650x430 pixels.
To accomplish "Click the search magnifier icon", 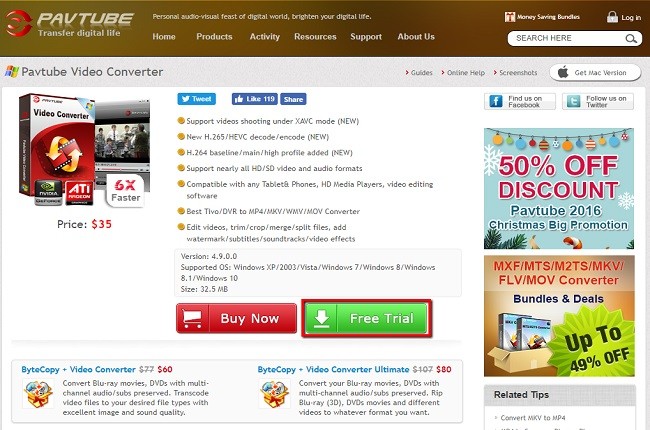I will click(631, 39).
